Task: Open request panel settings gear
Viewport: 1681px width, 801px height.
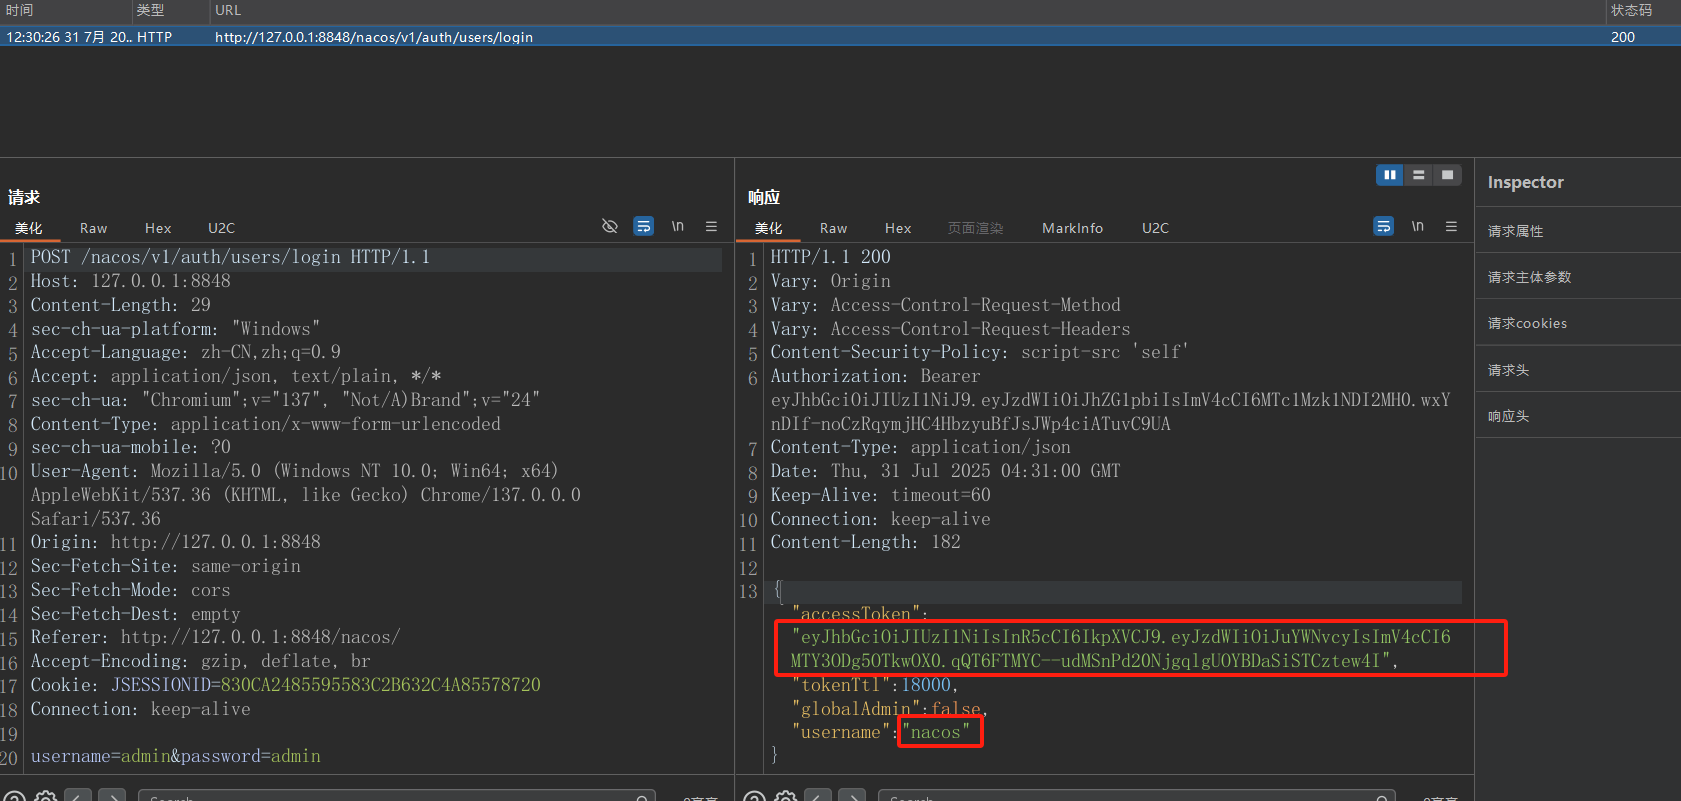Action: [46, 796]
